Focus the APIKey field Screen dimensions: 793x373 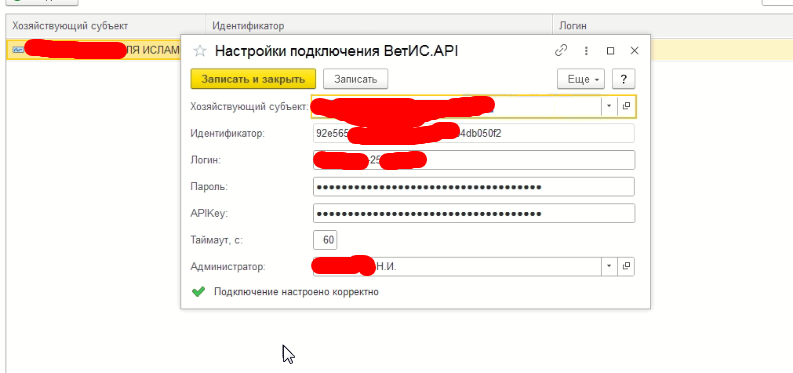(x=473, y=213)
